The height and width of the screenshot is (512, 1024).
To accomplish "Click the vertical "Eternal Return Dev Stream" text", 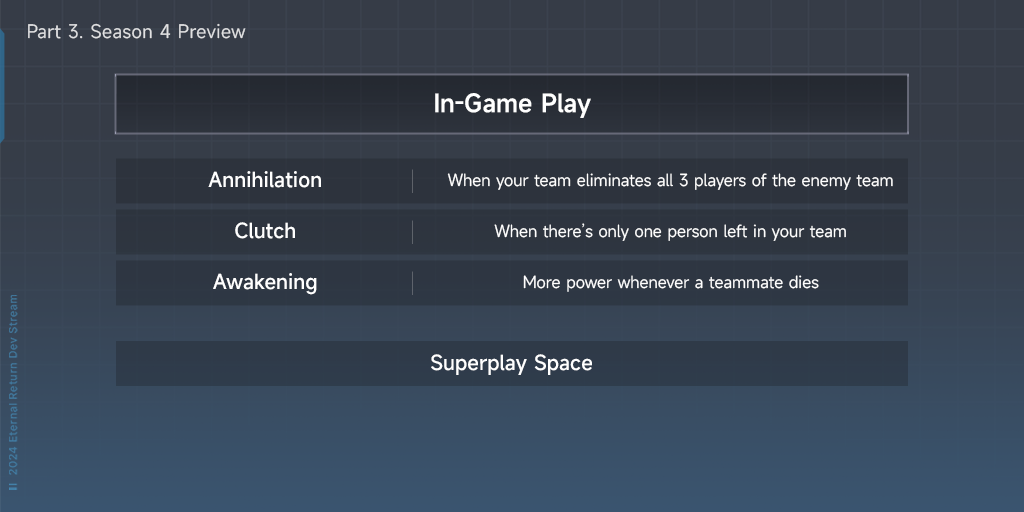I will point(13,370).
